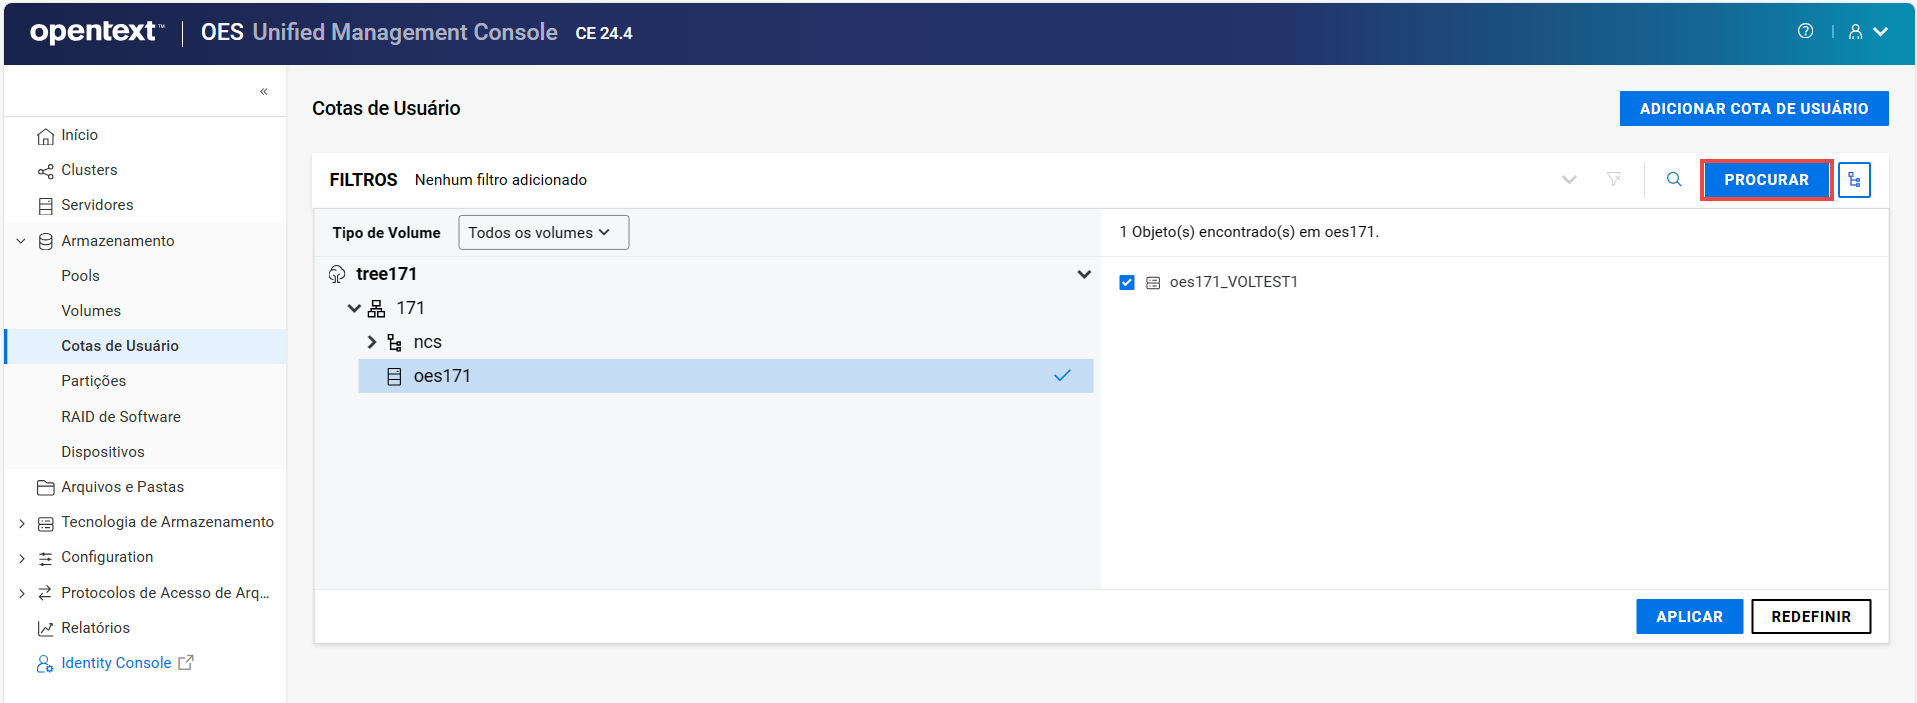Click the Clusters icon in sidebar
This screenshot has width=1917, height=703.
(45, 171)
